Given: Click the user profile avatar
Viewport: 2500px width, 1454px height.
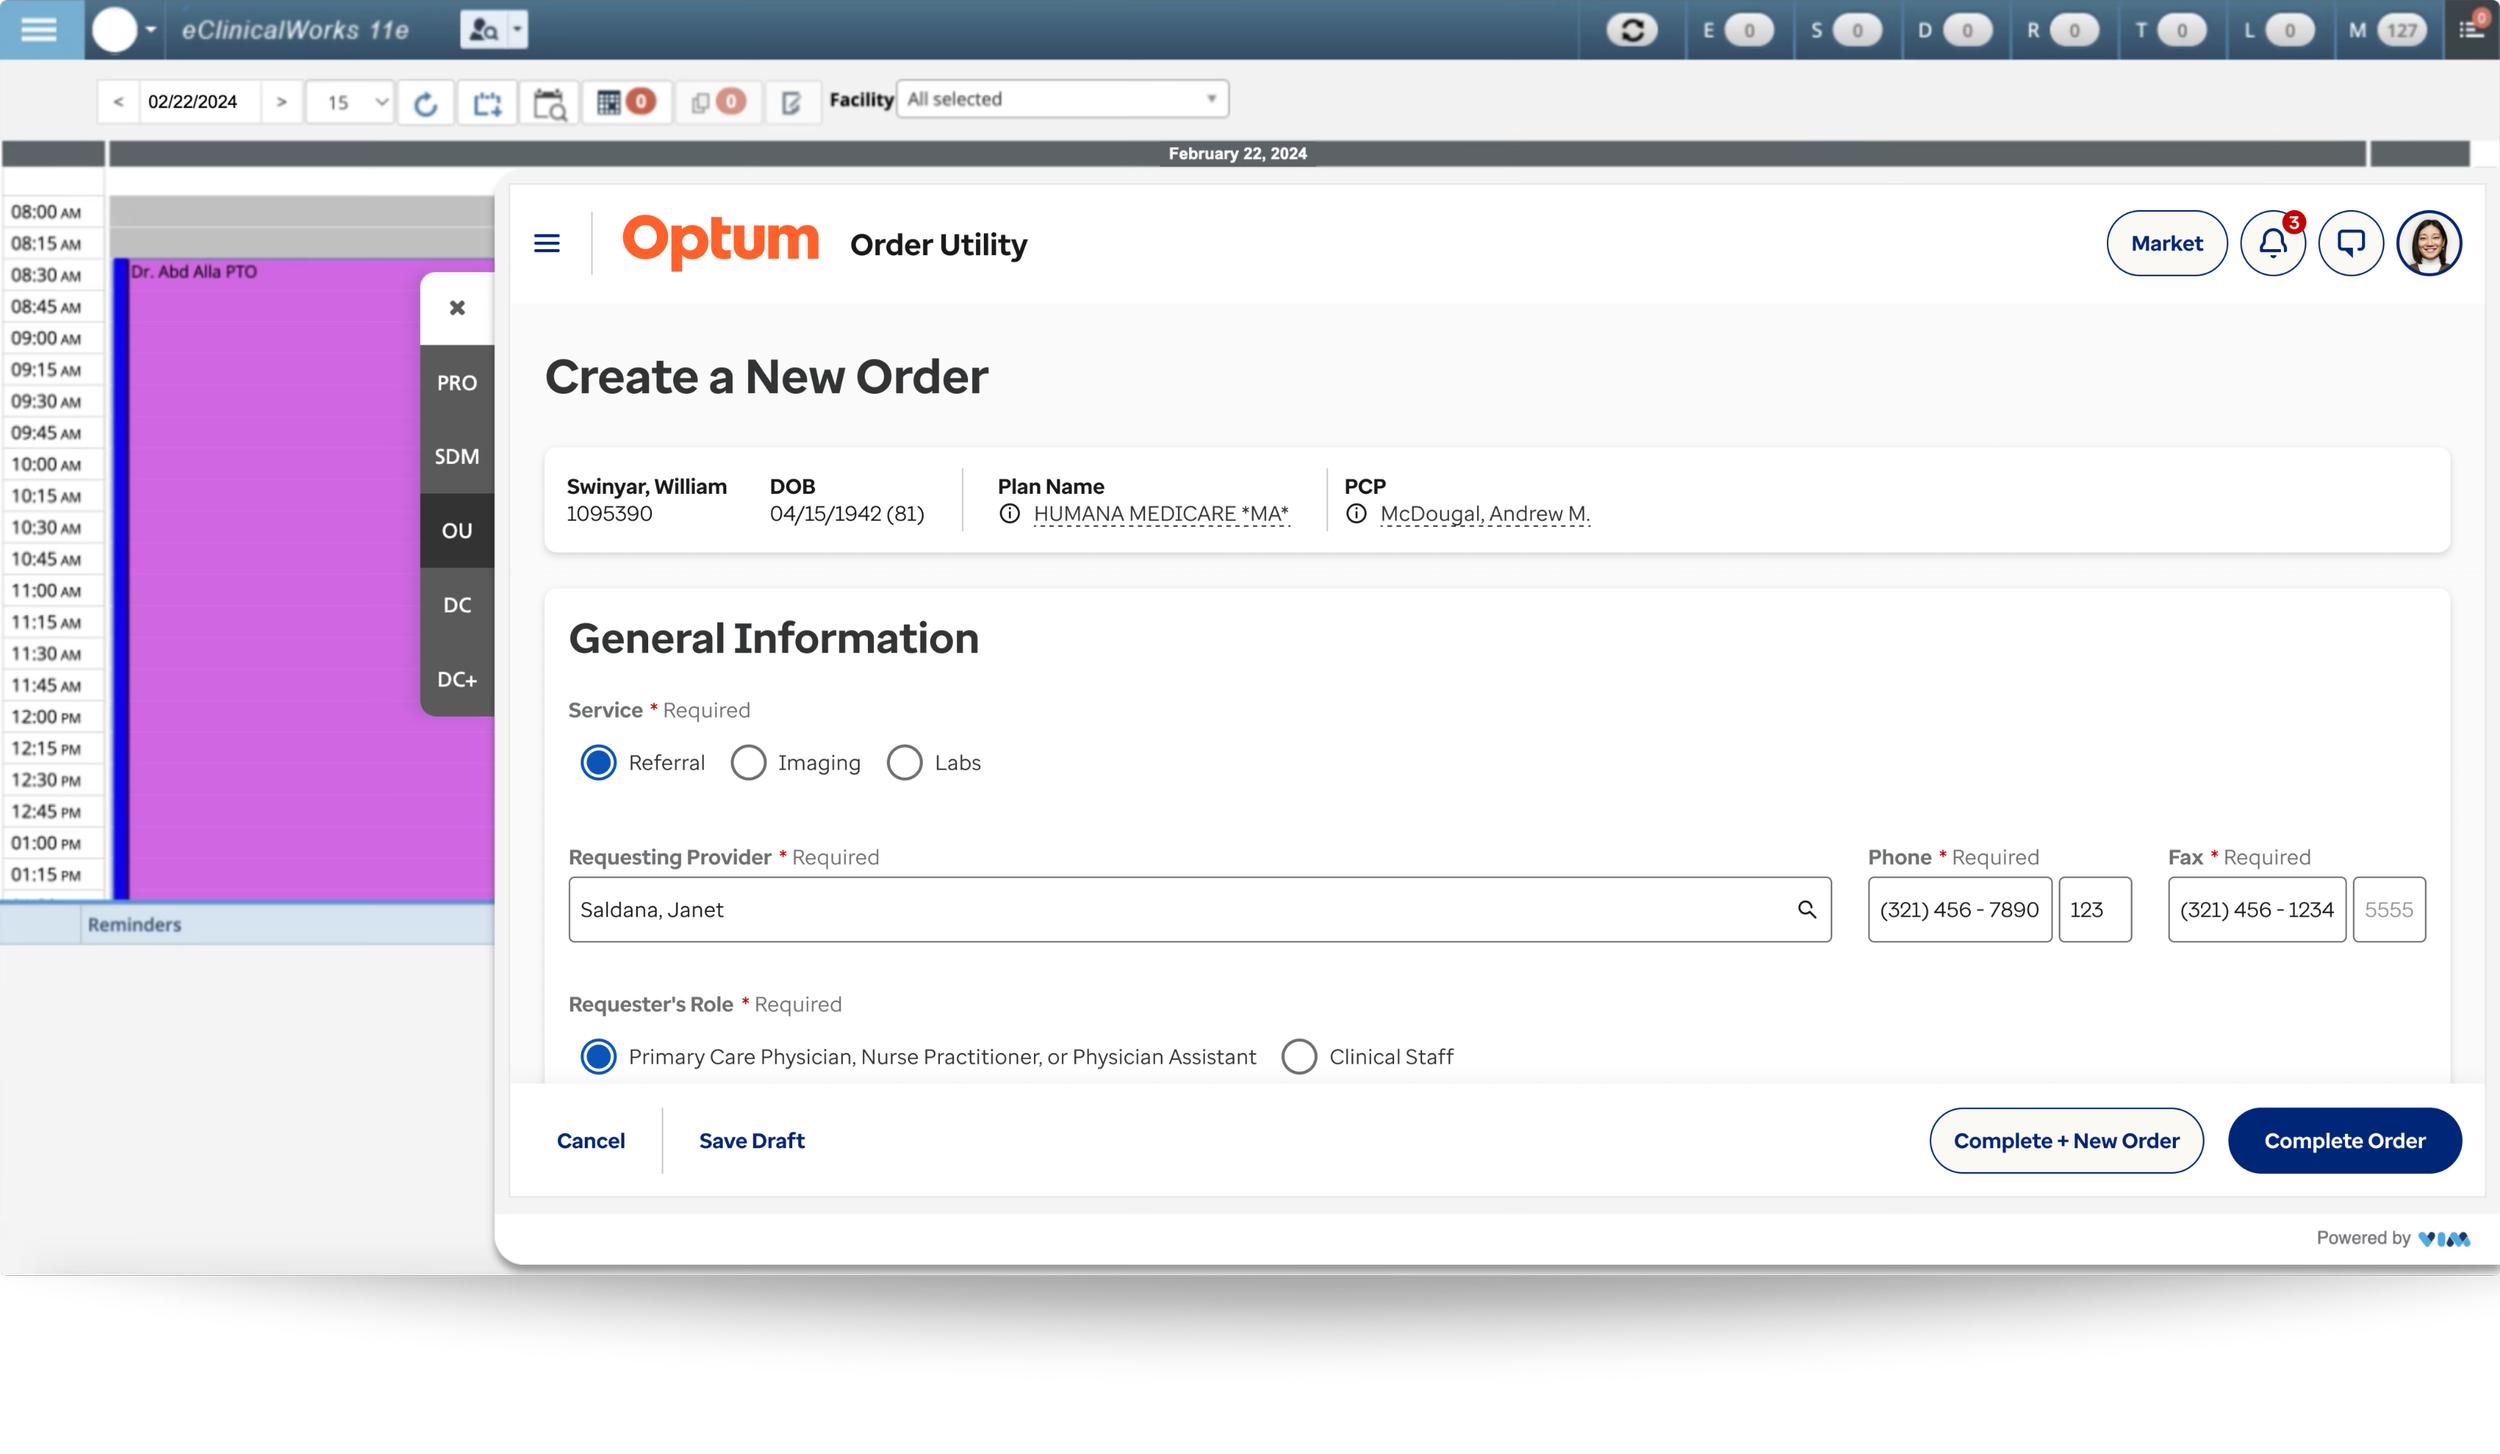Looking at the screenshot, I should tap(2428, 243).
